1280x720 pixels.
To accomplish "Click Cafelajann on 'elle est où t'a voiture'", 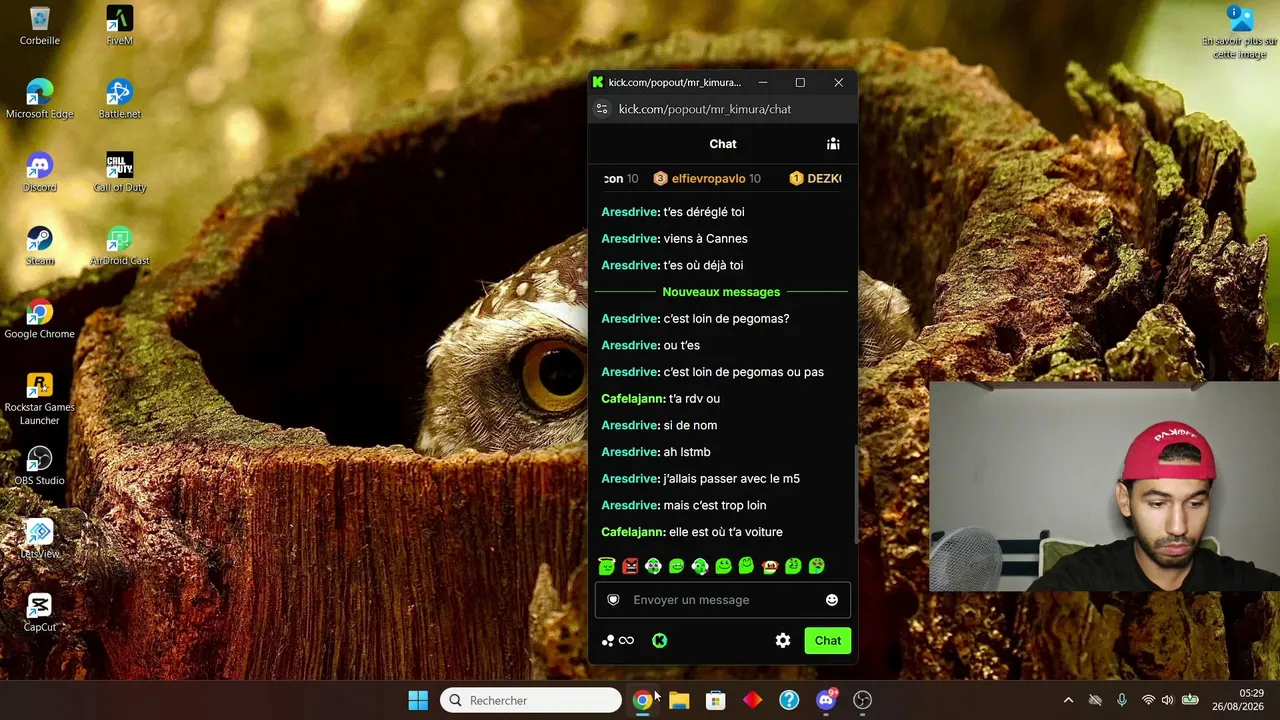I will 633,532.
